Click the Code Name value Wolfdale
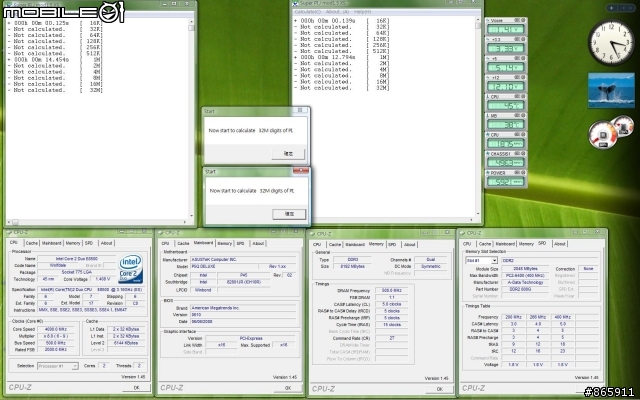The height and width of the screenshot is (400, 640). 57,266
